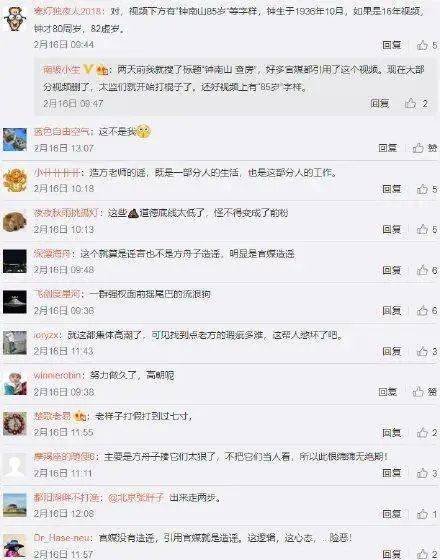Reply to the comment posted at 11:11
Viewport: 440px width, 560px height.
click(x=392, y=473)
